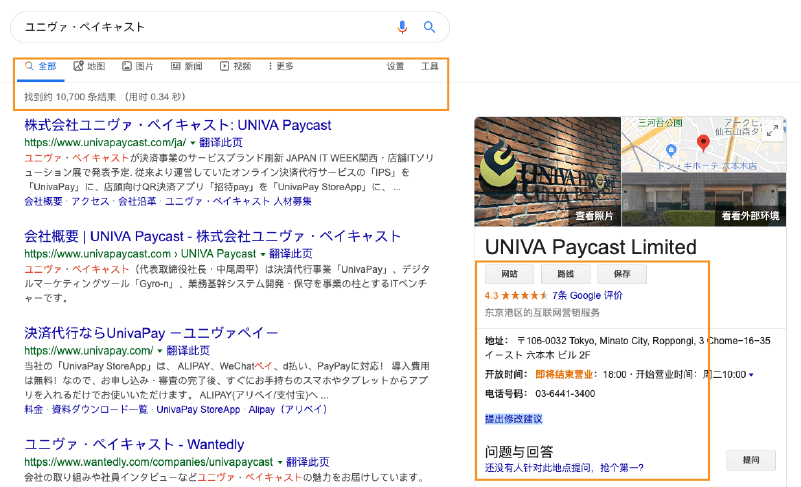
Task: Click 翻译此页 for the Wantedly result
Action: 308,462
